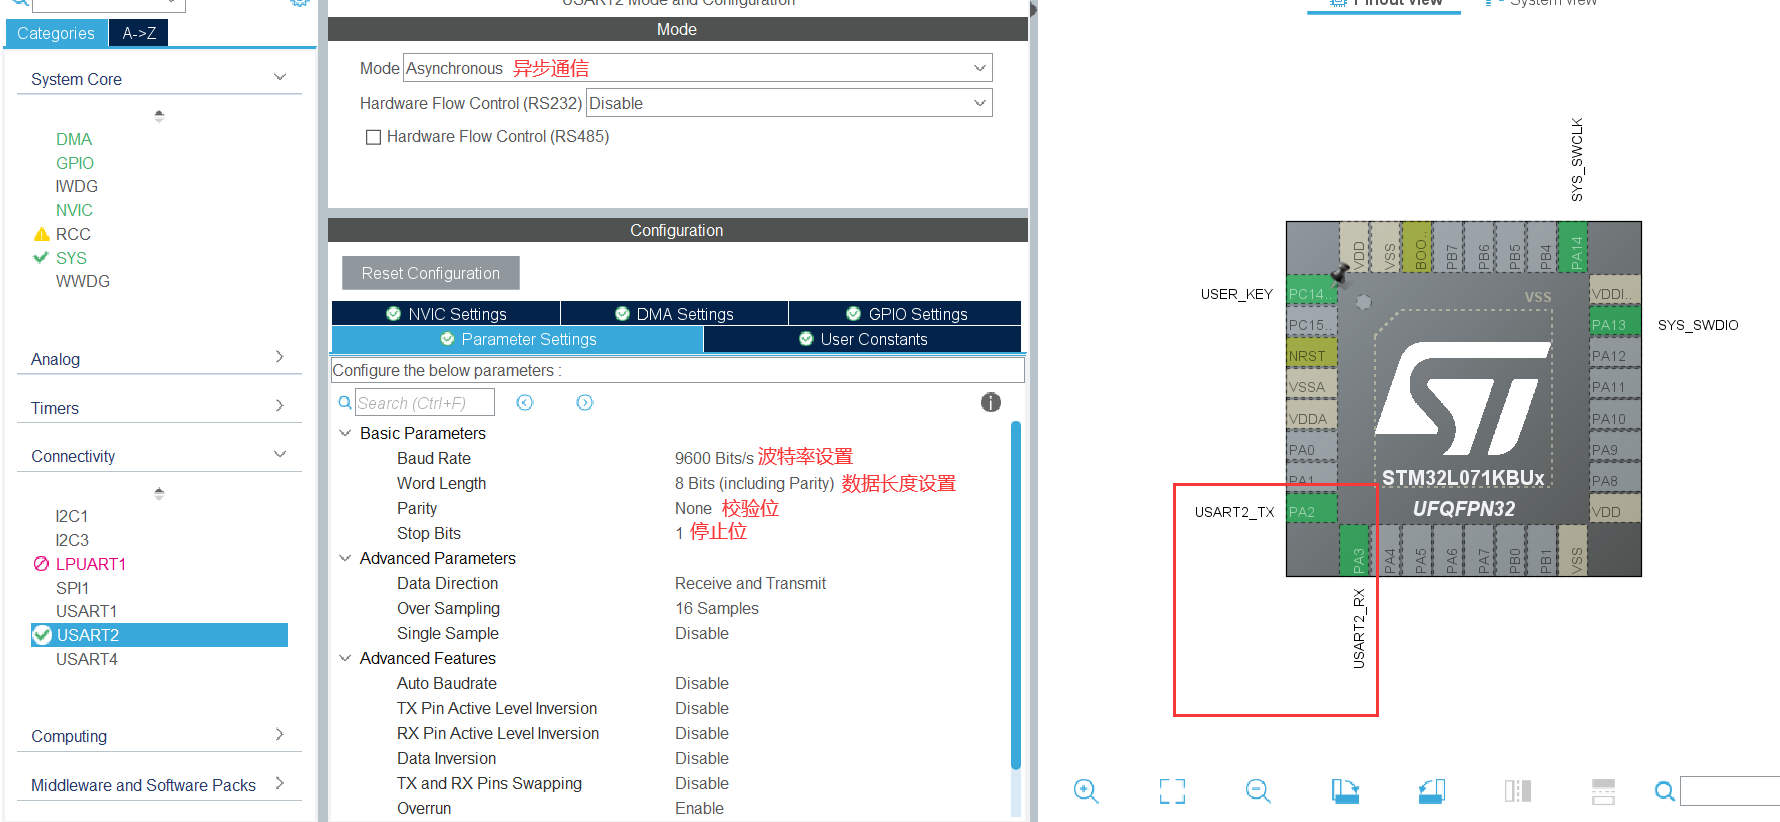Open the NVIC Settings tab

(446, 314)
